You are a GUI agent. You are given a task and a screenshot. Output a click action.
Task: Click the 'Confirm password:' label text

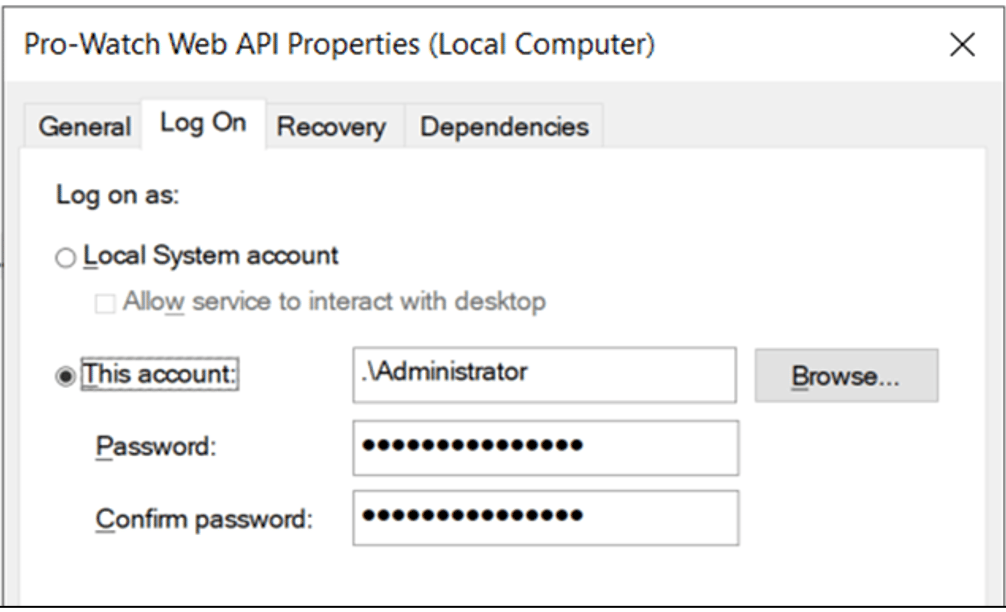204,519
